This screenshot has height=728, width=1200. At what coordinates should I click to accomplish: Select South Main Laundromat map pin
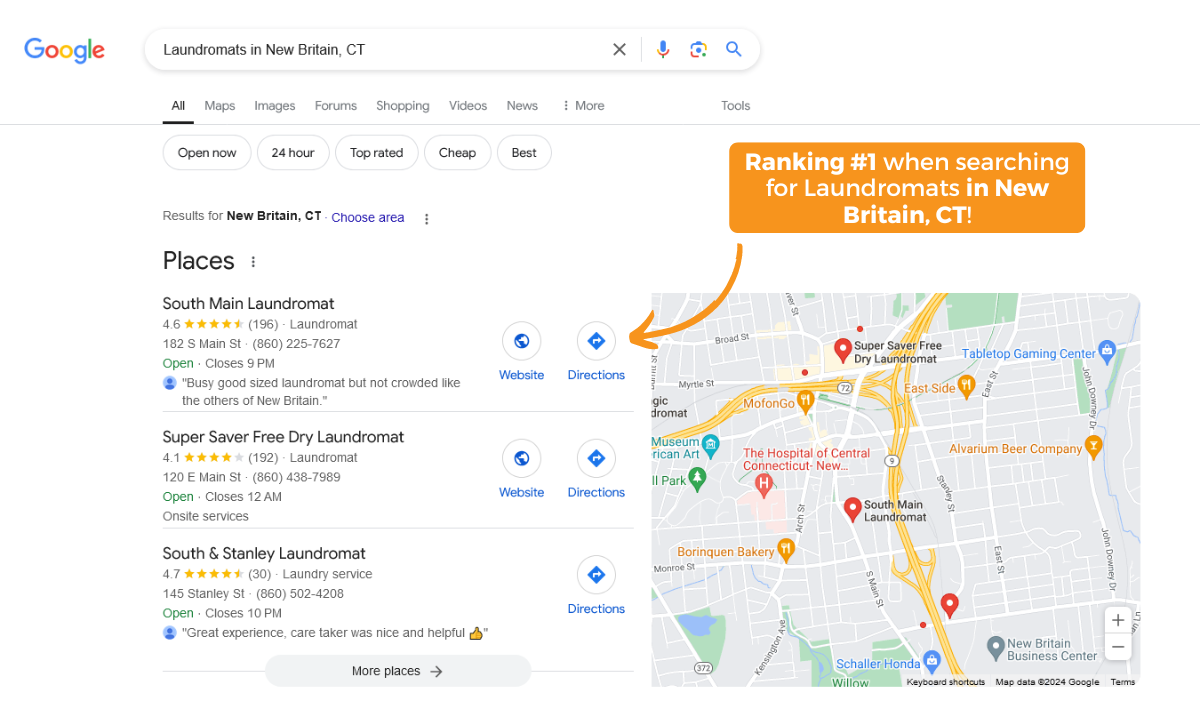point(852,509)
